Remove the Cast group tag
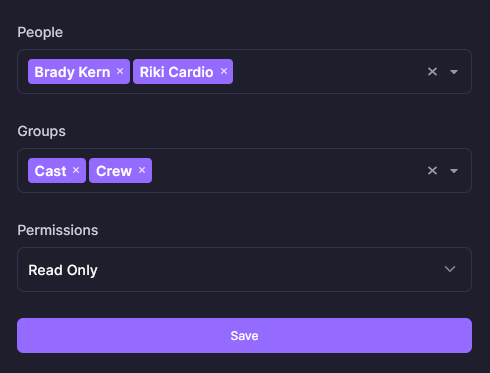 click(x=76, y=170)
